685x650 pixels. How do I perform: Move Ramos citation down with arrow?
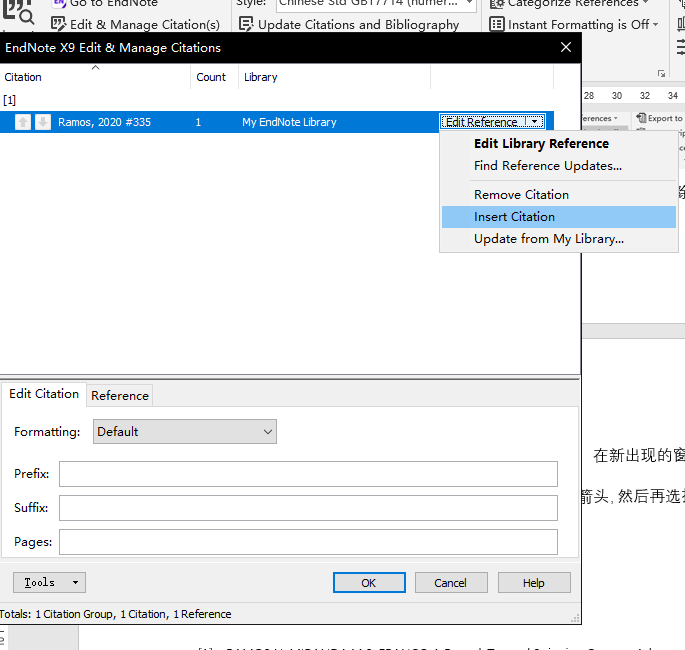(43, 122)
